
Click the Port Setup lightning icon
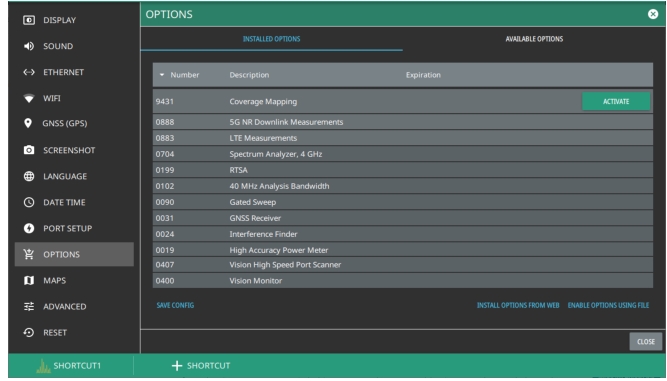[29, 228]
